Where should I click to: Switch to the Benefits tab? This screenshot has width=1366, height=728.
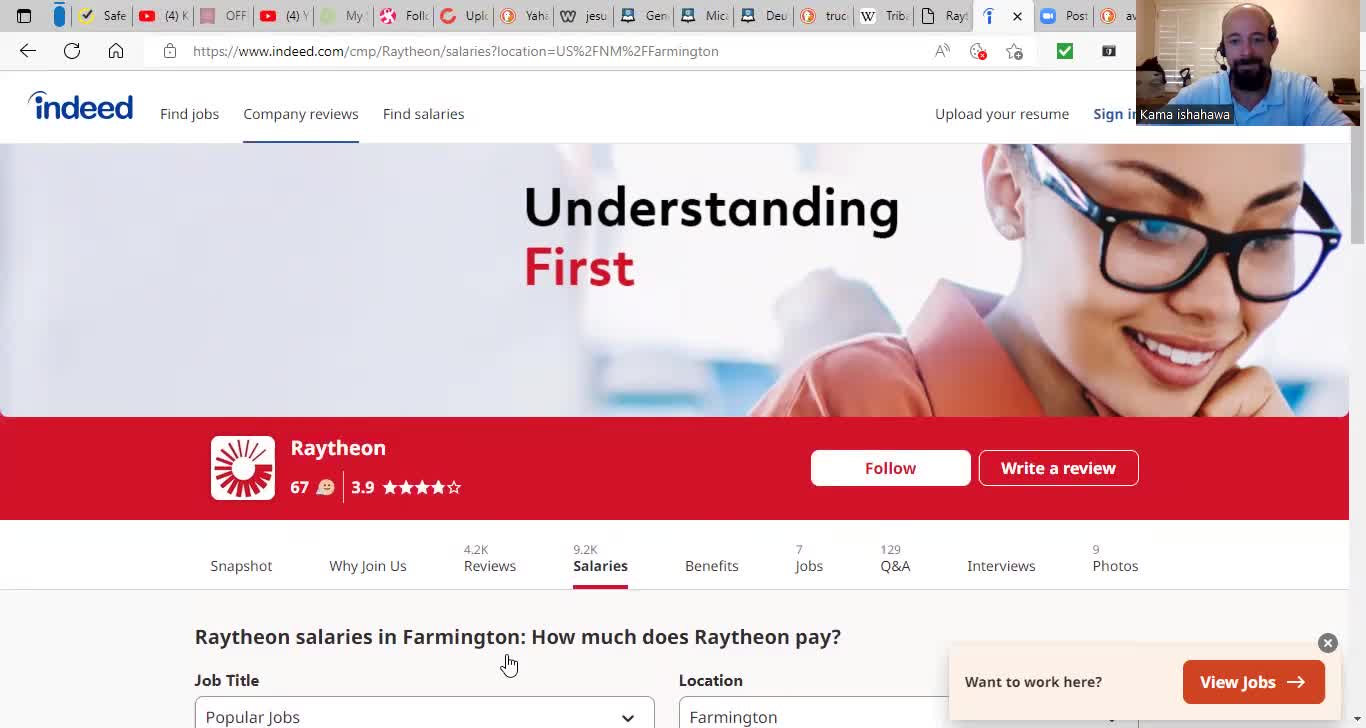(x=712, y=566)
